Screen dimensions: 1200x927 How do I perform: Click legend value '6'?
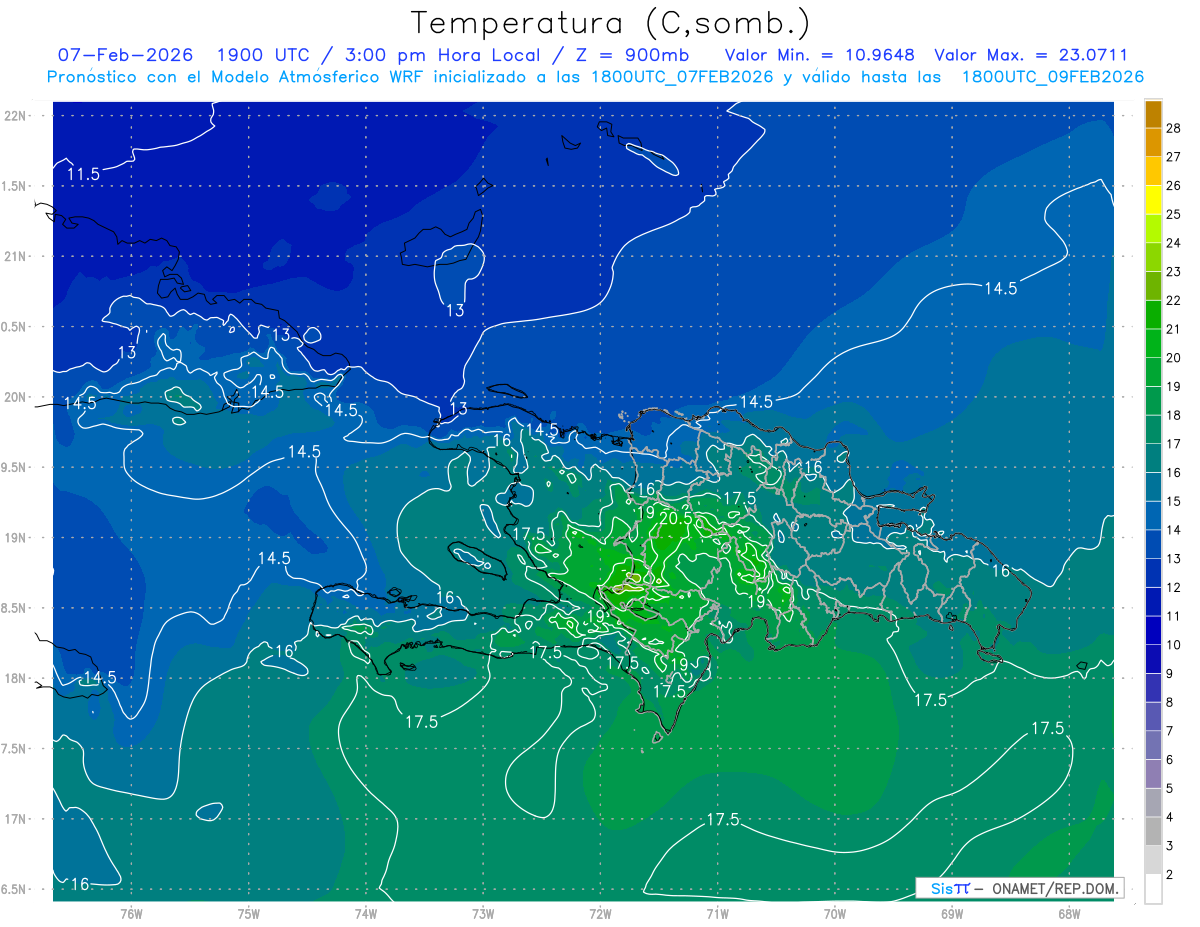1170,760
